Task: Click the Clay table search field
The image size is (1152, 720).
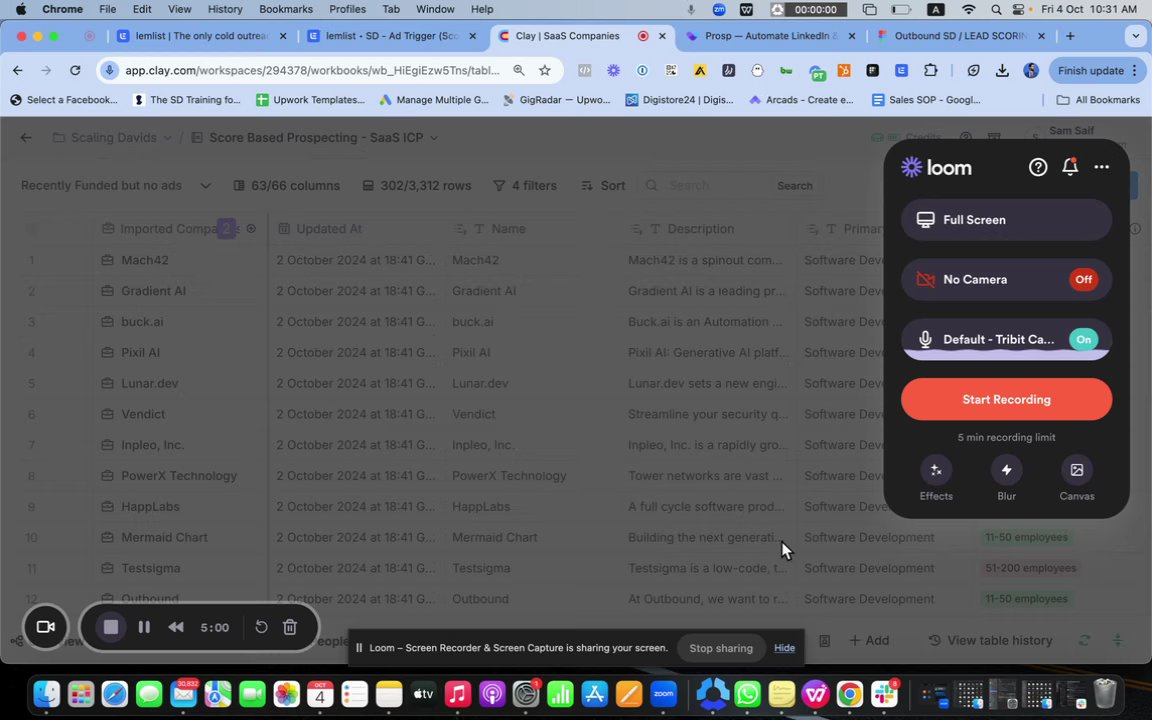Action: click(x=705, y=186)
